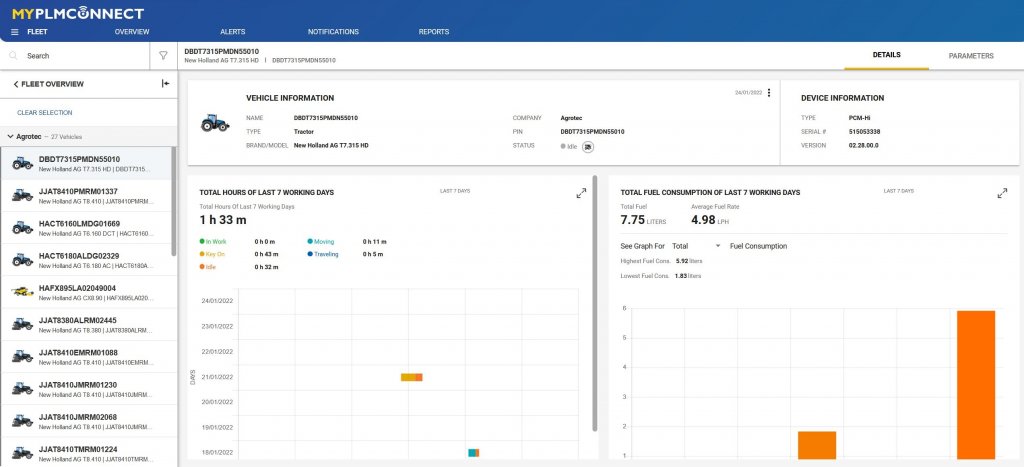Click tractor icon of HACT6160LMDG01669 row
Screen dimensions: 1024x467
(22, 227)
